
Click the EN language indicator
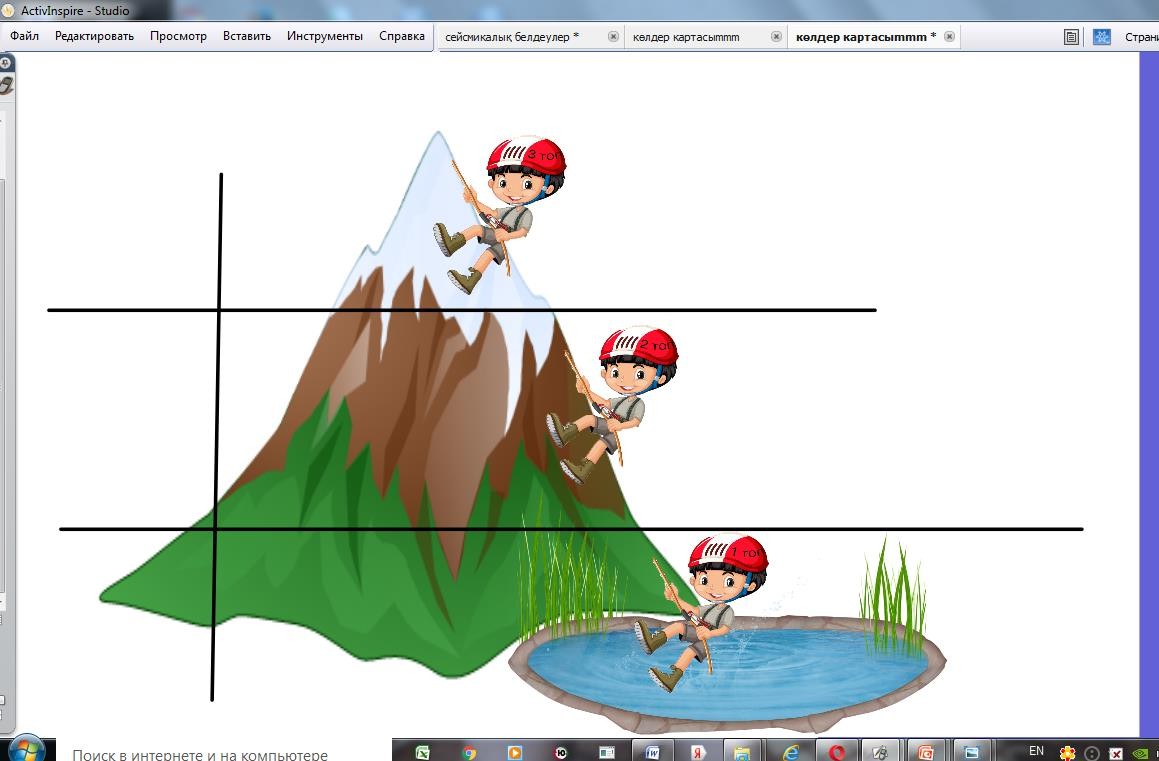1036,751
